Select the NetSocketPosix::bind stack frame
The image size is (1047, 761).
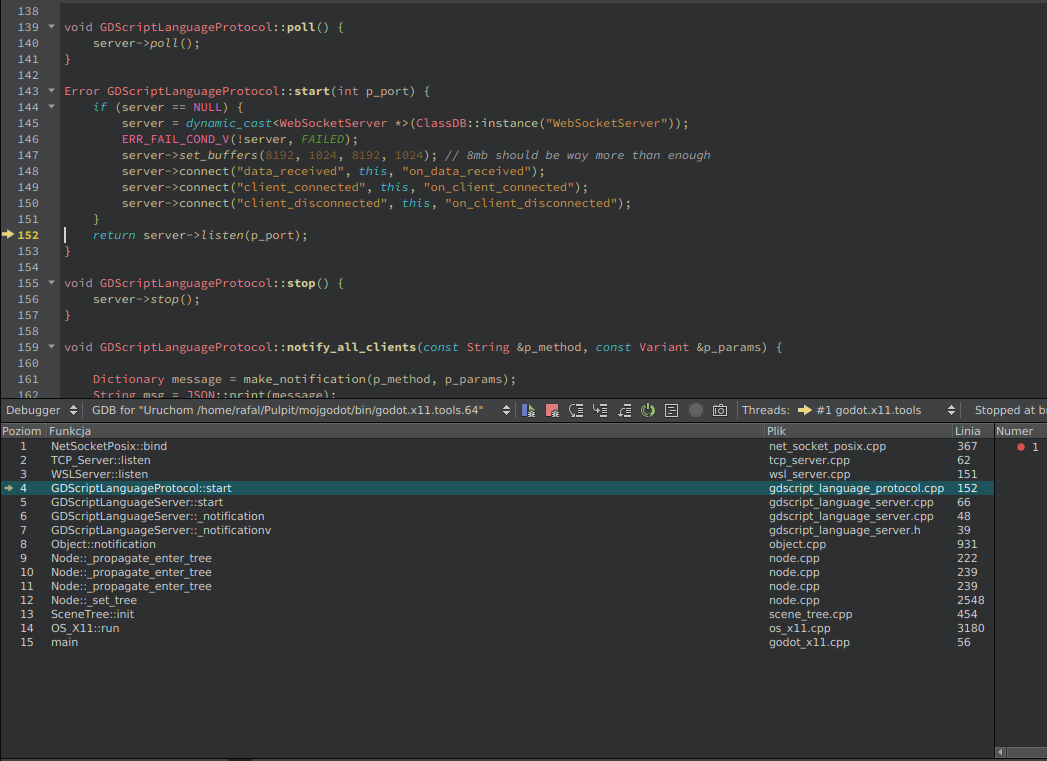(x=497, y=446)
